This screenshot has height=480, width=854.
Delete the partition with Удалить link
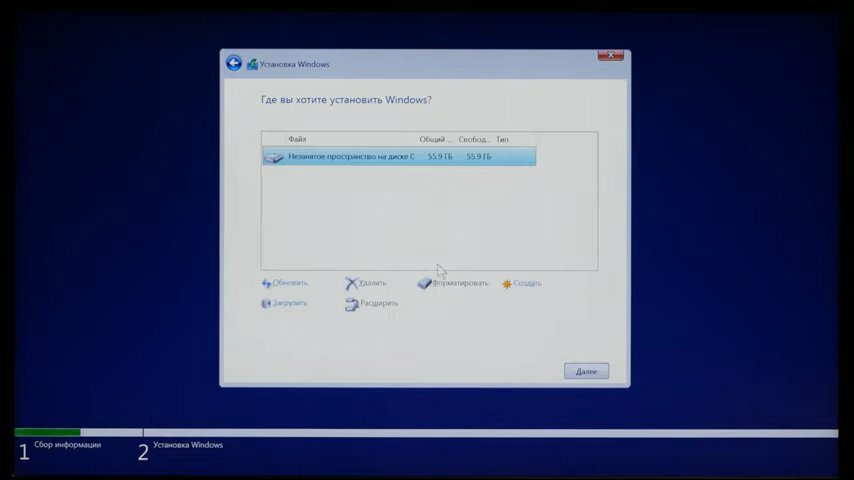pos(372,283)
